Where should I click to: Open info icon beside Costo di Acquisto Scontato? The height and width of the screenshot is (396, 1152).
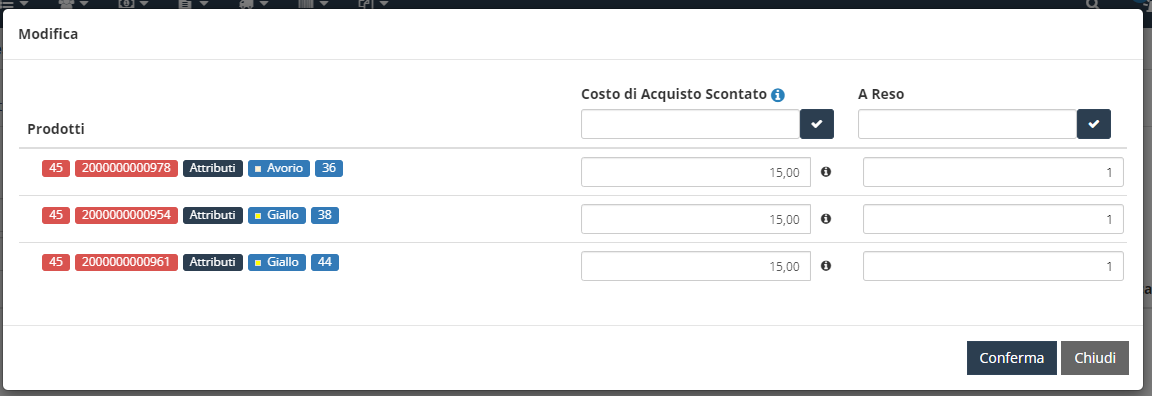click(778, 95)
